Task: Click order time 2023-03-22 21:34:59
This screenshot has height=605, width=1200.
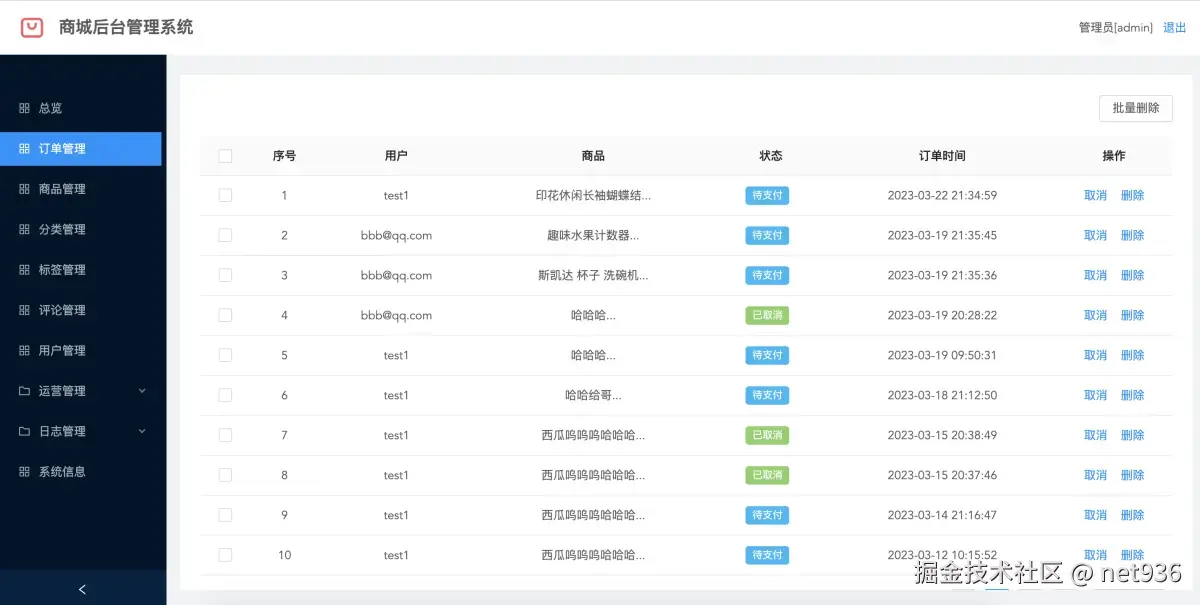Action: pos(942,195)
